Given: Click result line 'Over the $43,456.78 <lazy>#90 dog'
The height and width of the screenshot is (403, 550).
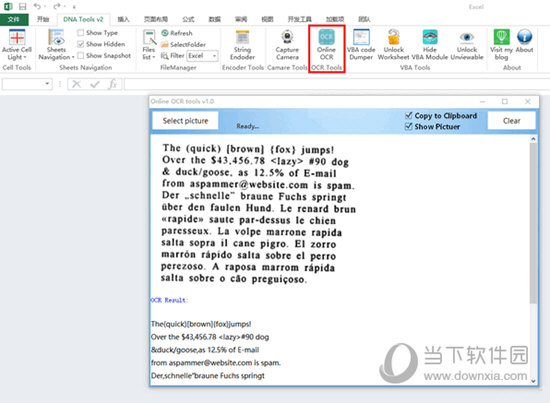Looking at the screenshot, I should 210,337.
